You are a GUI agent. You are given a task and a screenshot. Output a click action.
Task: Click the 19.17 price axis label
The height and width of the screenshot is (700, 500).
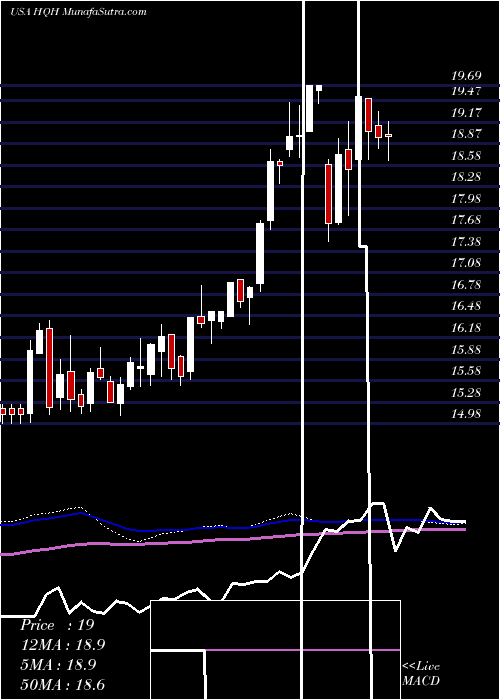(x=467, y=112)
